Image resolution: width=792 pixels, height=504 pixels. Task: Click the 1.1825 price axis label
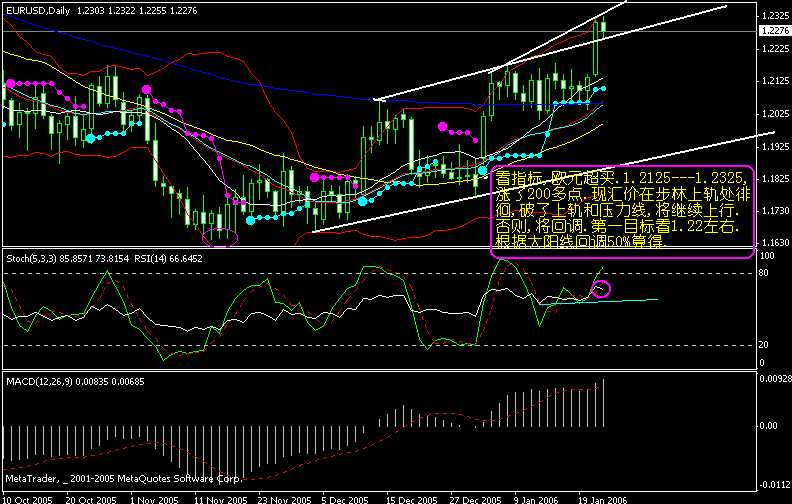(x=775, y=179)
